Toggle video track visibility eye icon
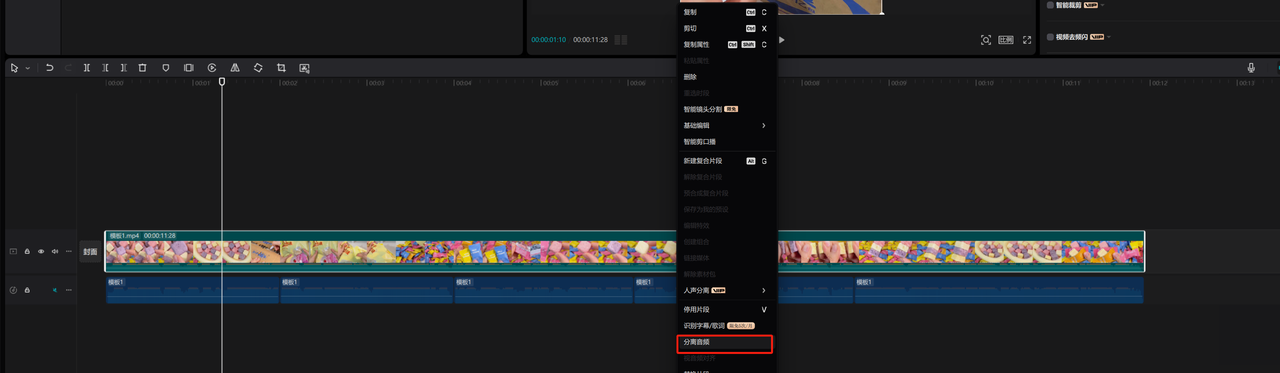The image size is (1280, 373). tap(41, 252)
